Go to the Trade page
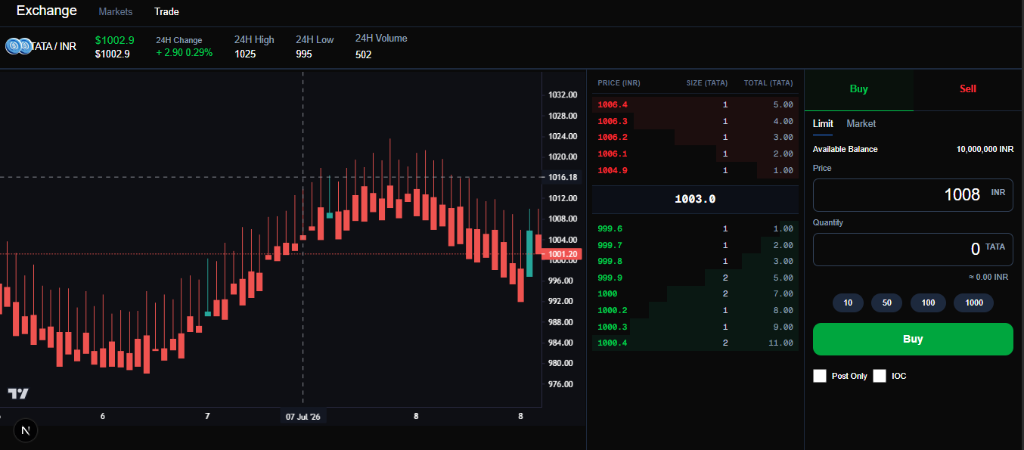 [x=167, y=12]
